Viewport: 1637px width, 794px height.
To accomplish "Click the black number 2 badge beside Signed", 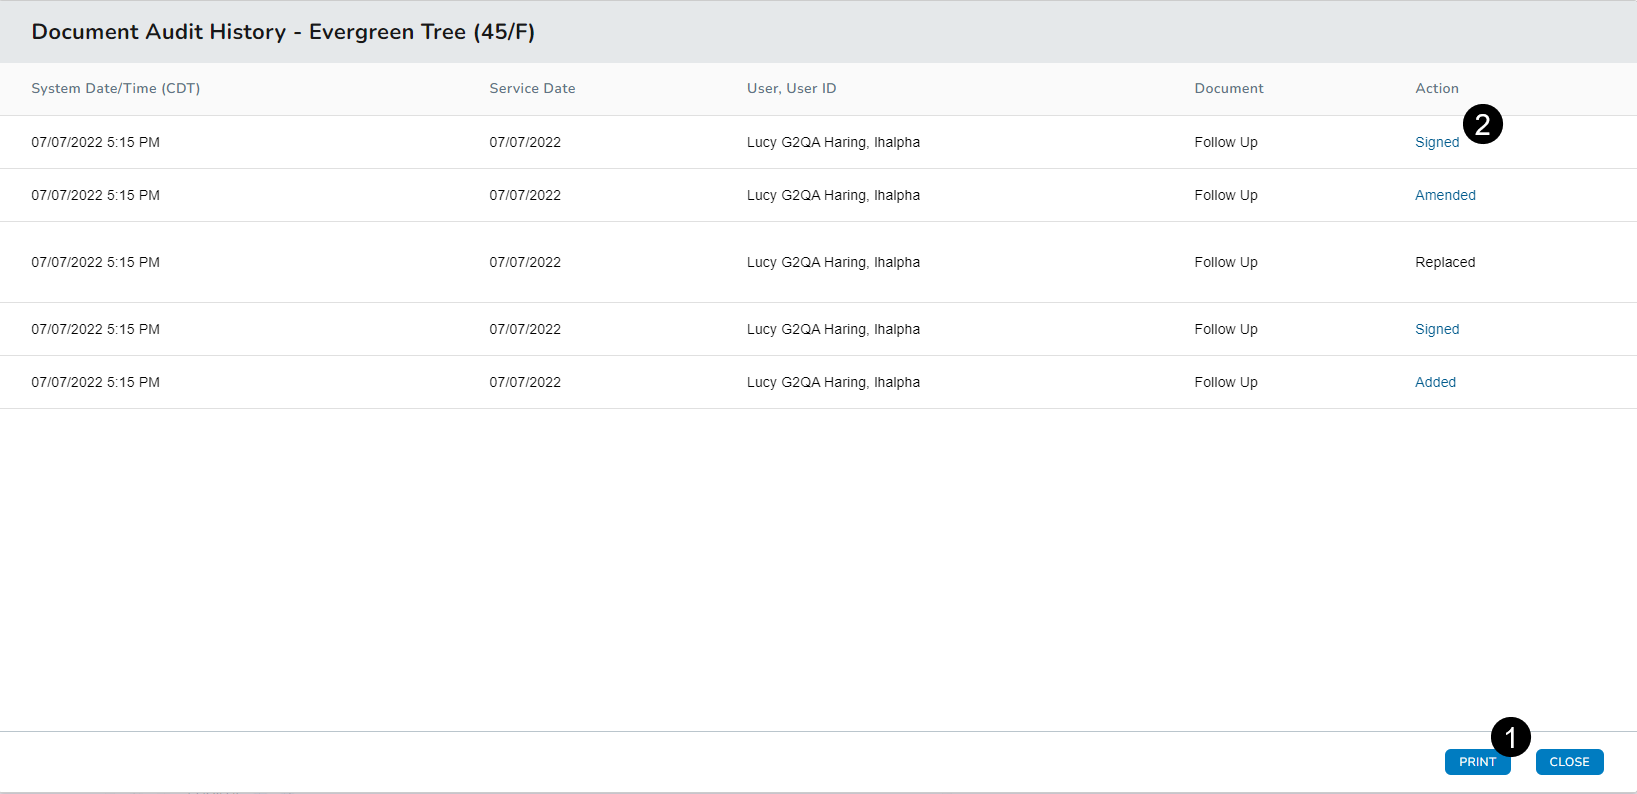I will 1482,124.
